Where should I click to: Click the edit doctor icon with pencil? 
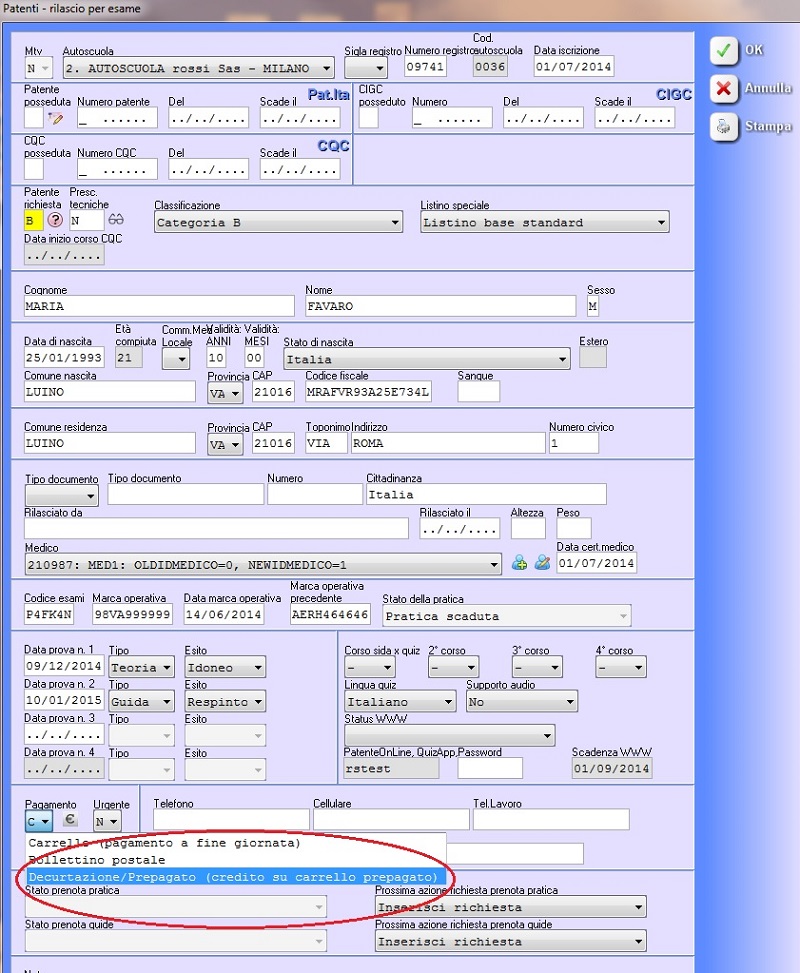(x=542, y=563)
